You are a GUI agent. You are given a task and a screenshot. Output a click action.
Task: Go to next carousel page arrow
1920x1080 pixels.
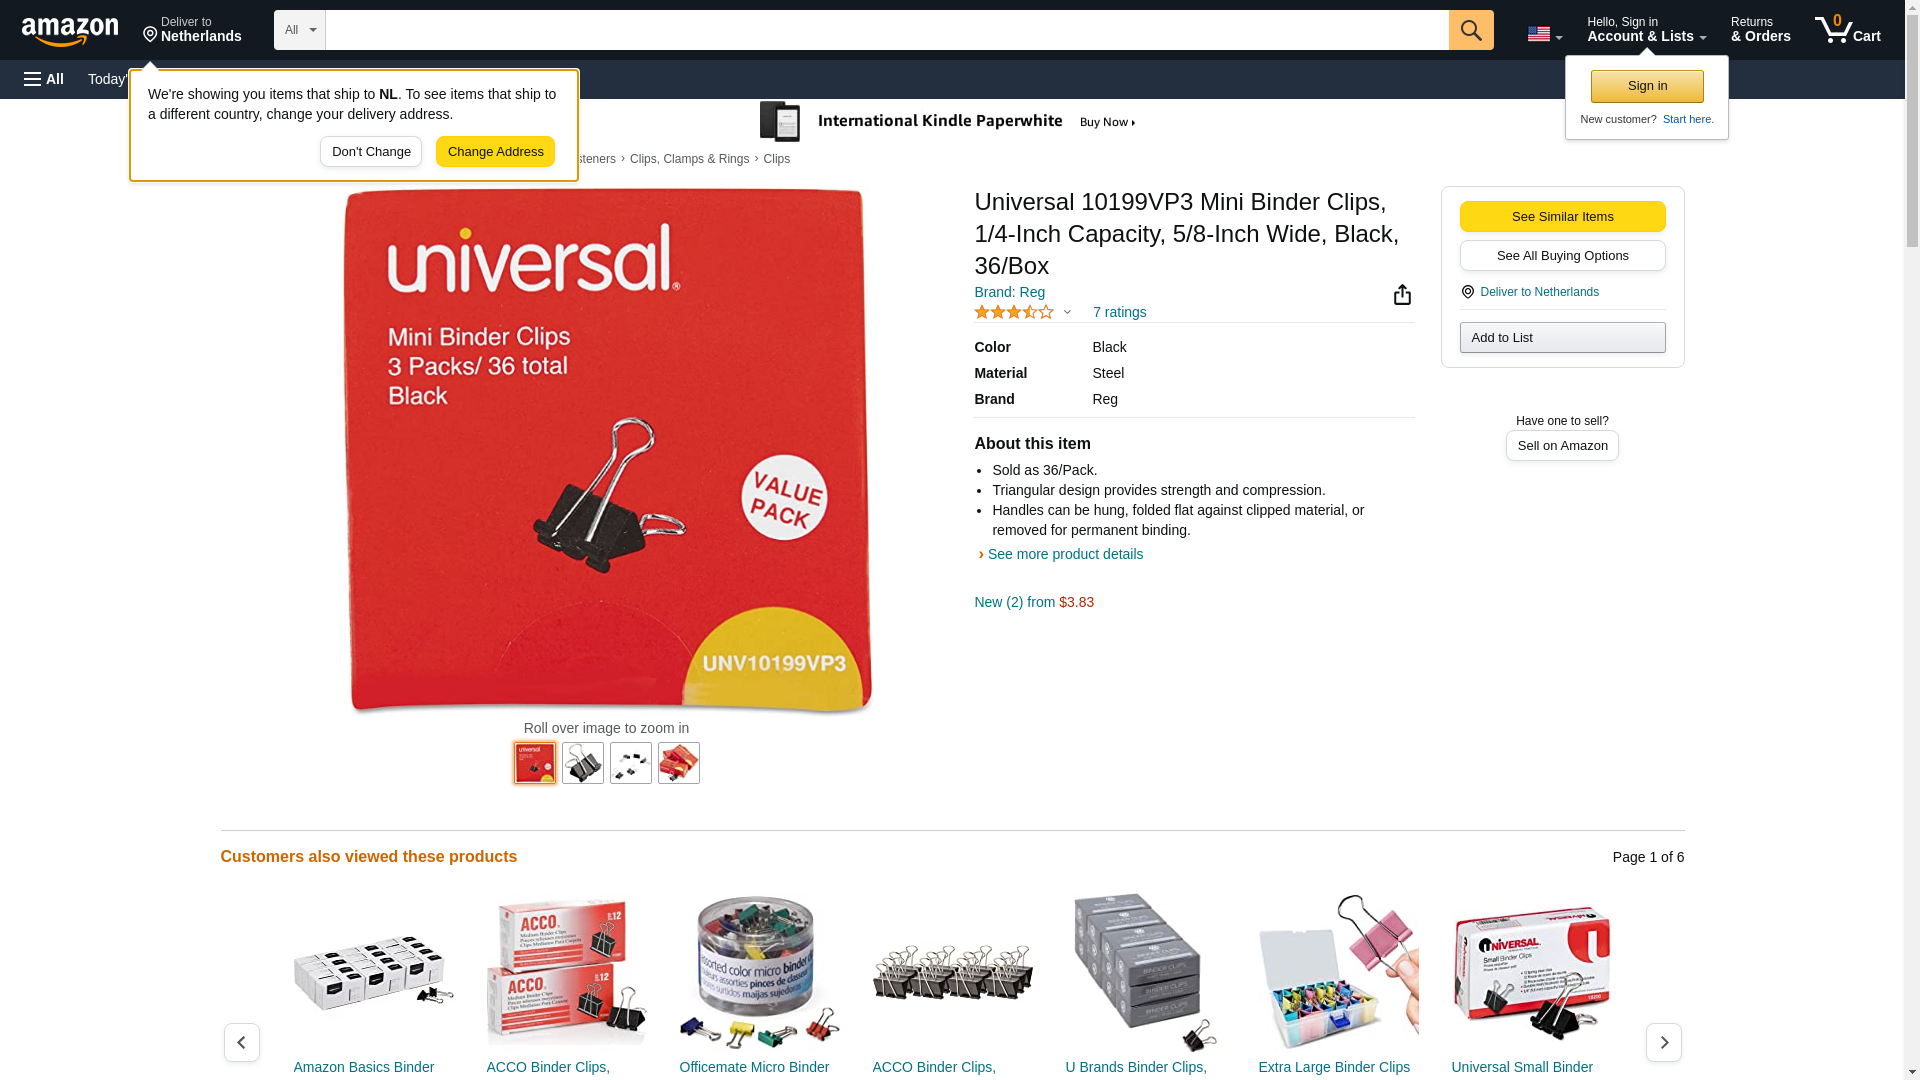coord(1664,1042)
